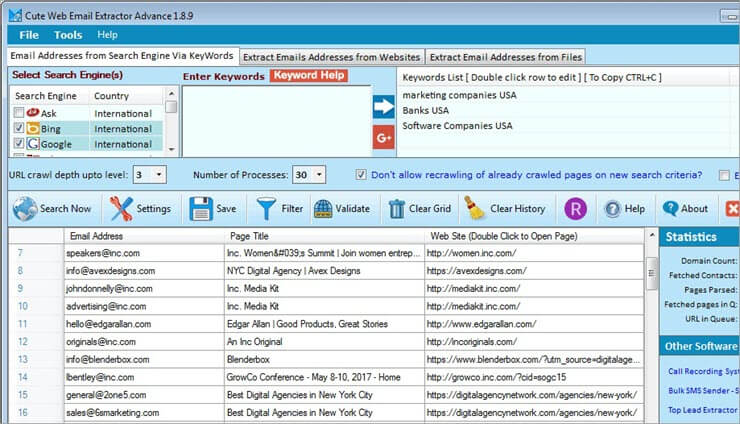Screen dimensions: 740x424
Task: Click URL http://www.edgarallan.com/
Action: click(481, 324)
